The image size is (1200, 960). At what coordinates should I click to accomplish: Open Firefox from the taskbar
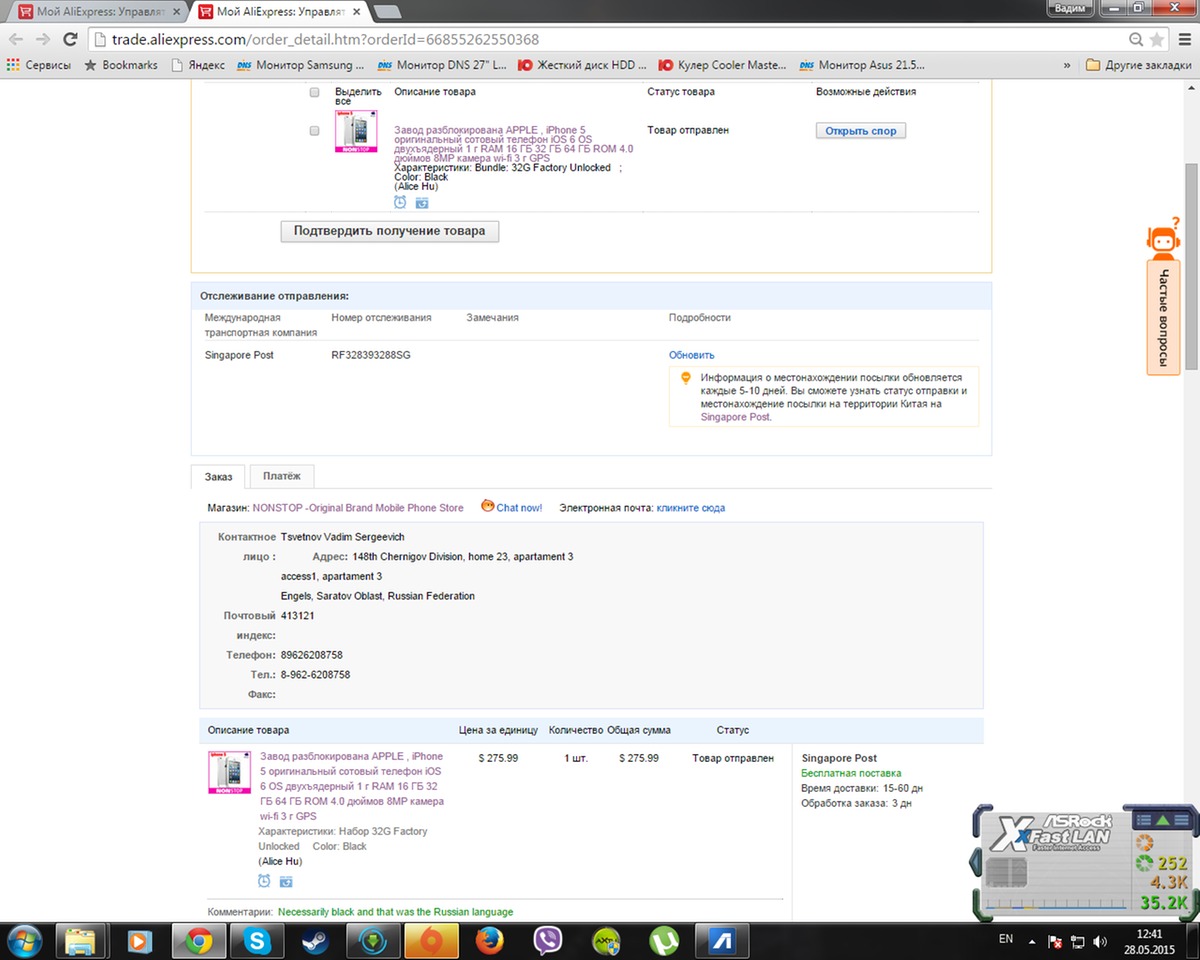489,941
